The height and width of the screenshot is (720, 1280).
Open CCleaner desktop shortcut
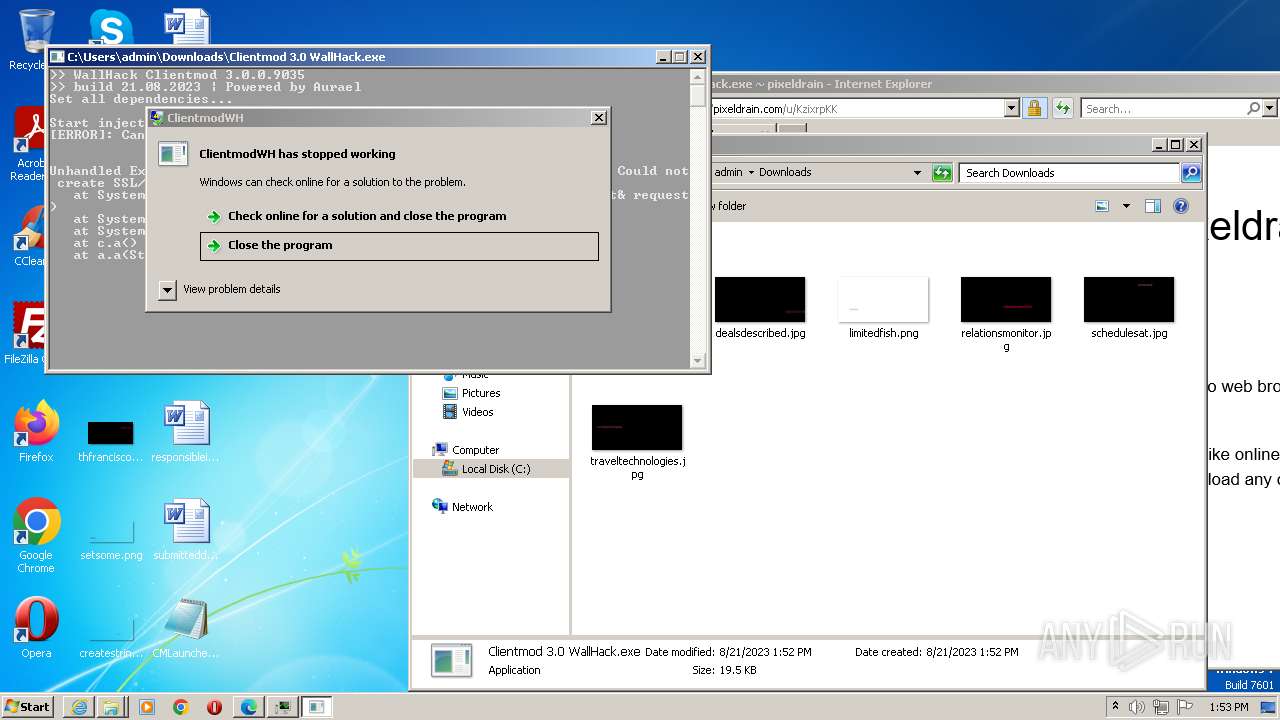pos(28,236)
